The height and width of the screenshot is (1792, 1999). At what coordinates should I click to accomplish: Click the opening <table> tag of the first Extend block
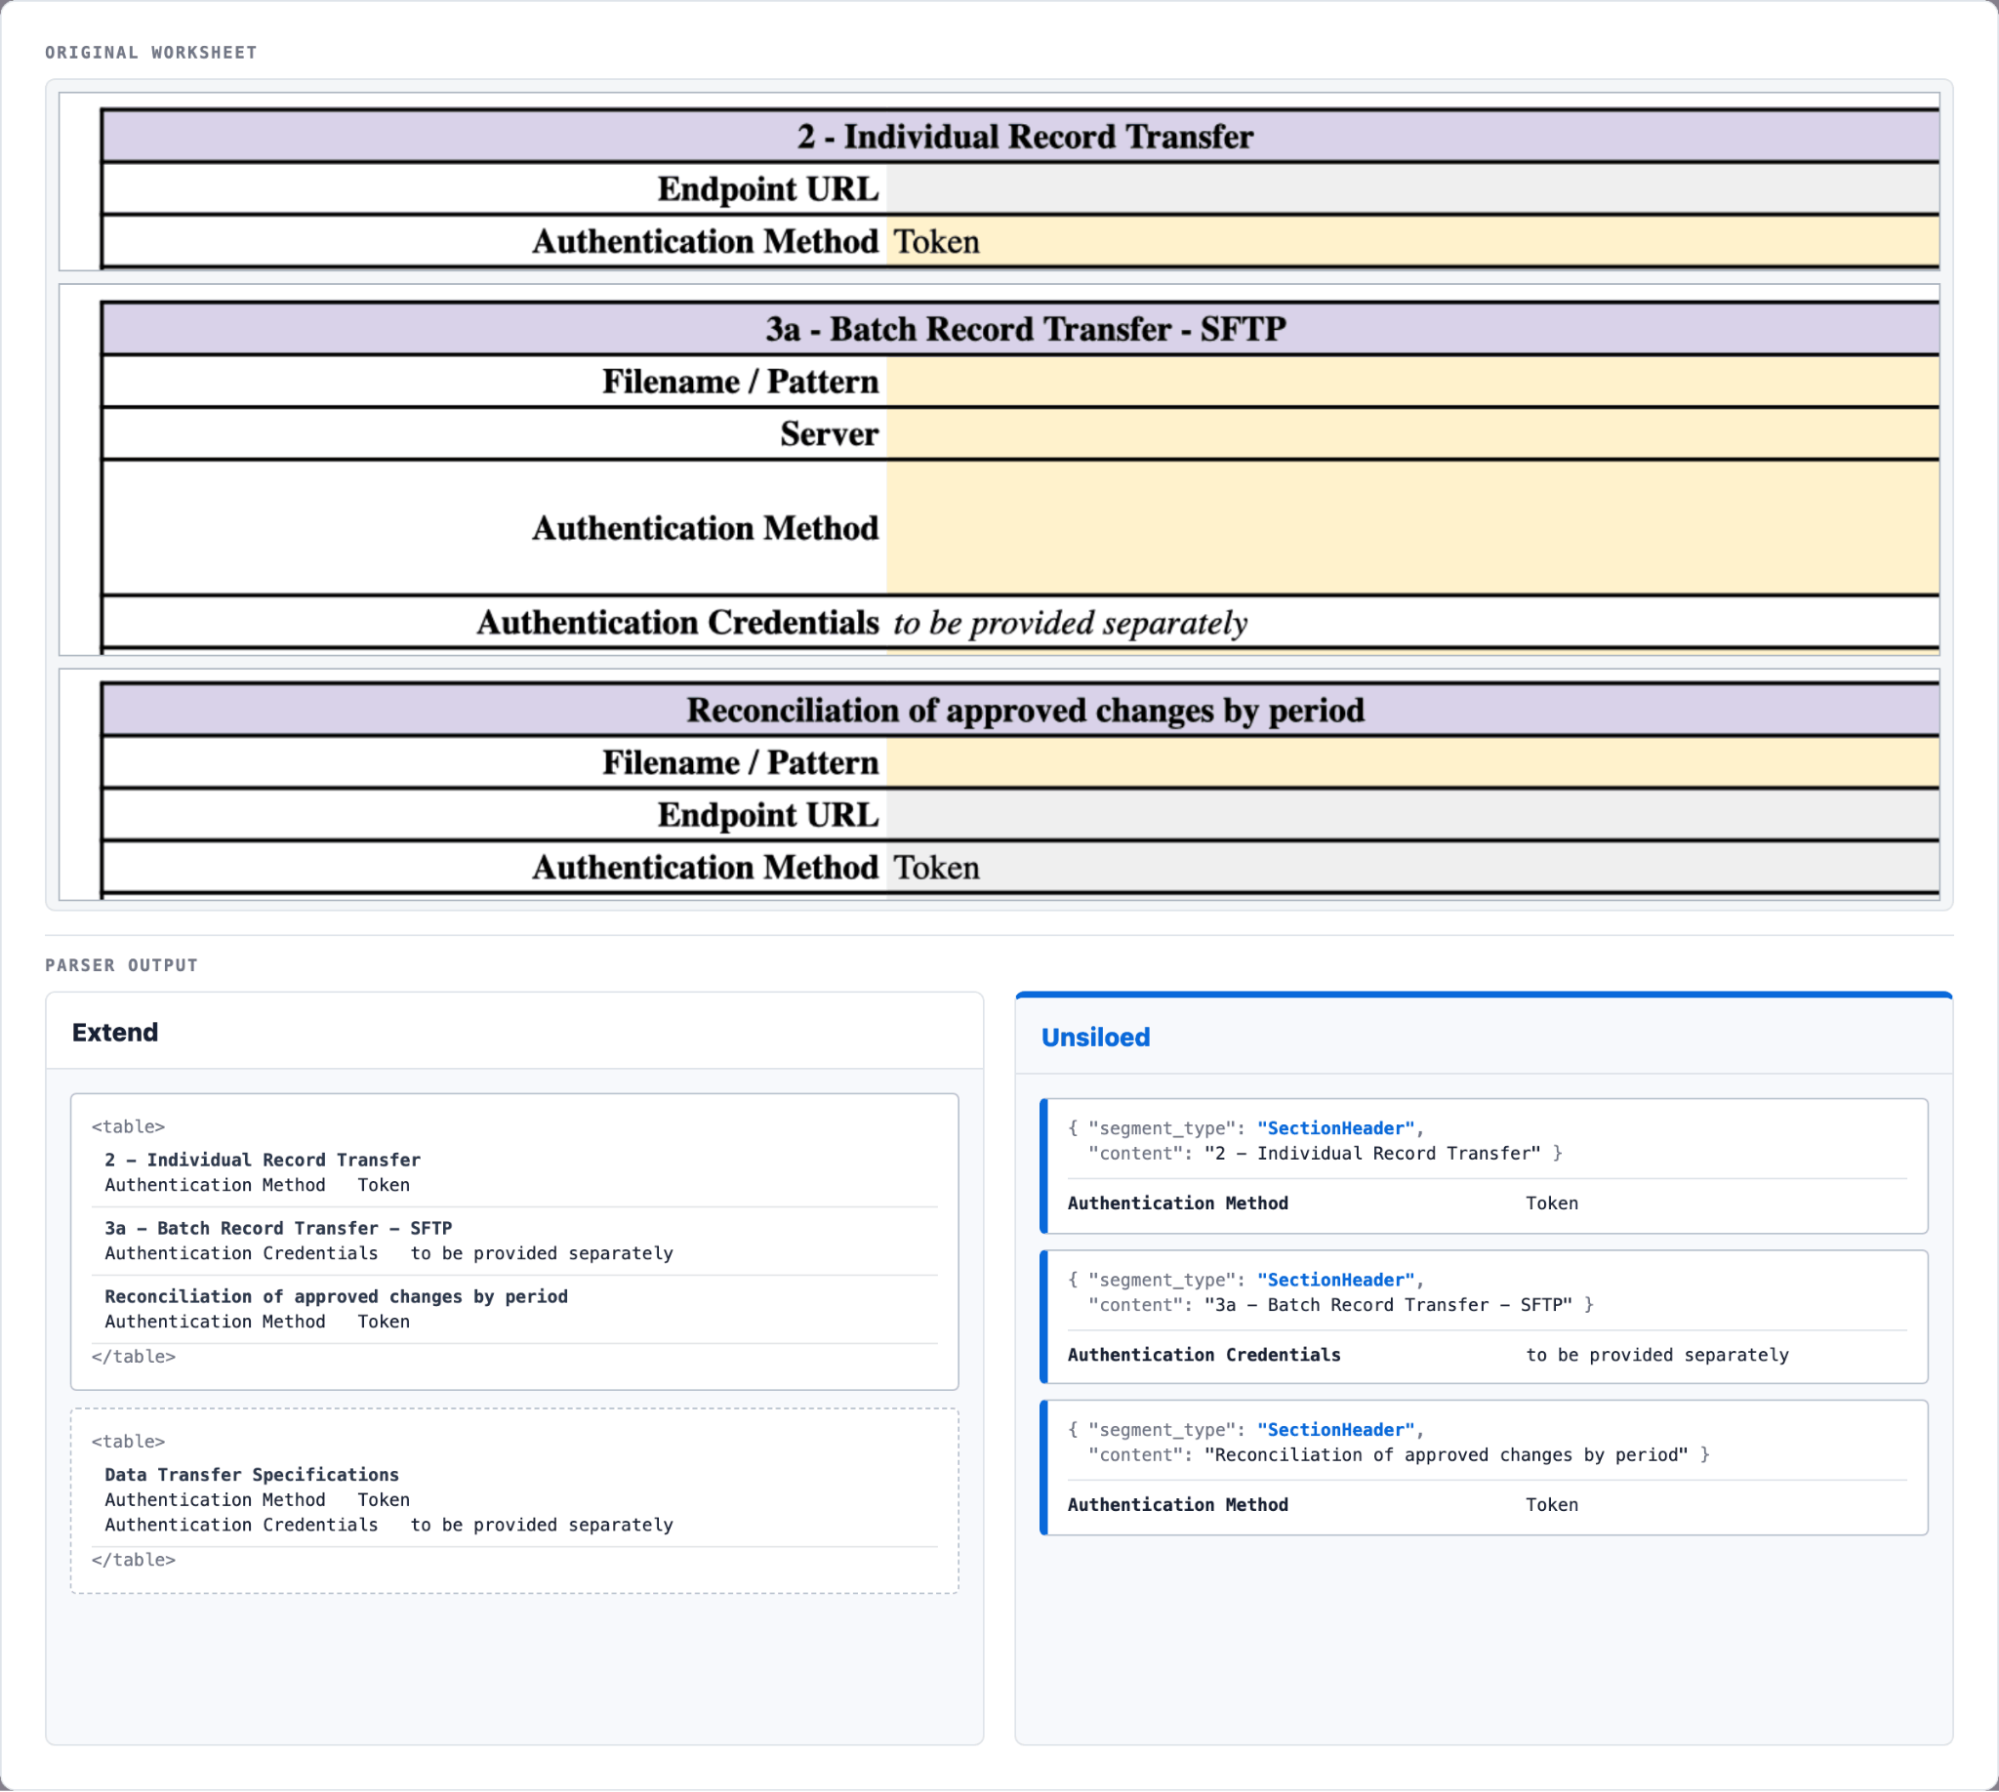click(128, 1127)
